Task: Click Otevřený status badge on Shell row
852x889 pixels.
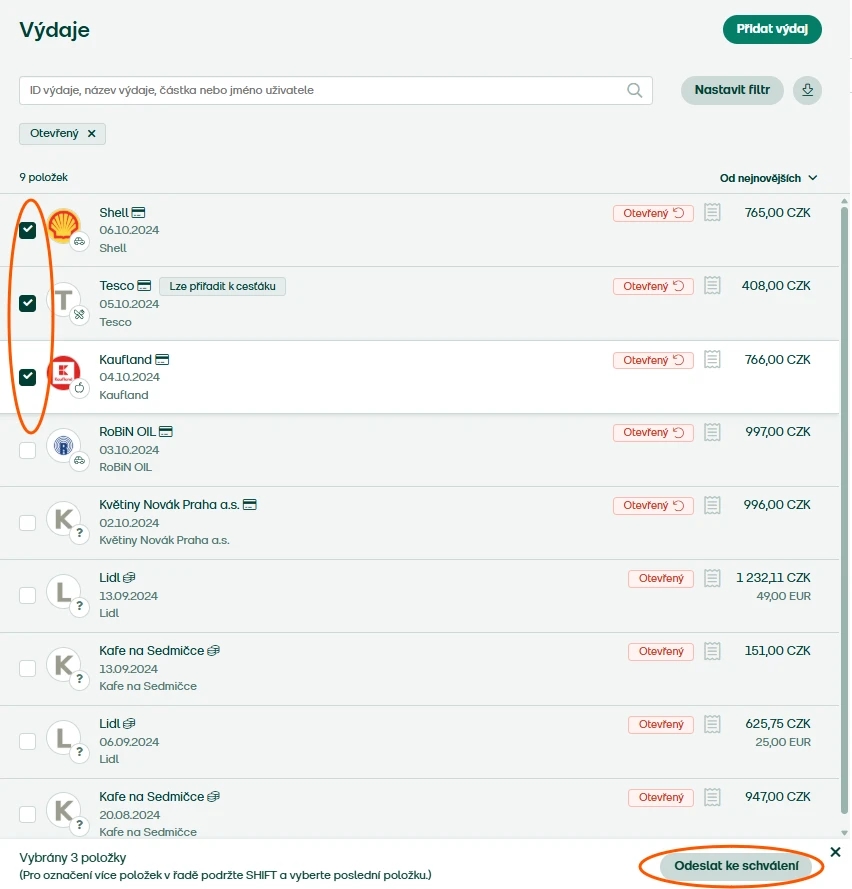Action: 653,213
